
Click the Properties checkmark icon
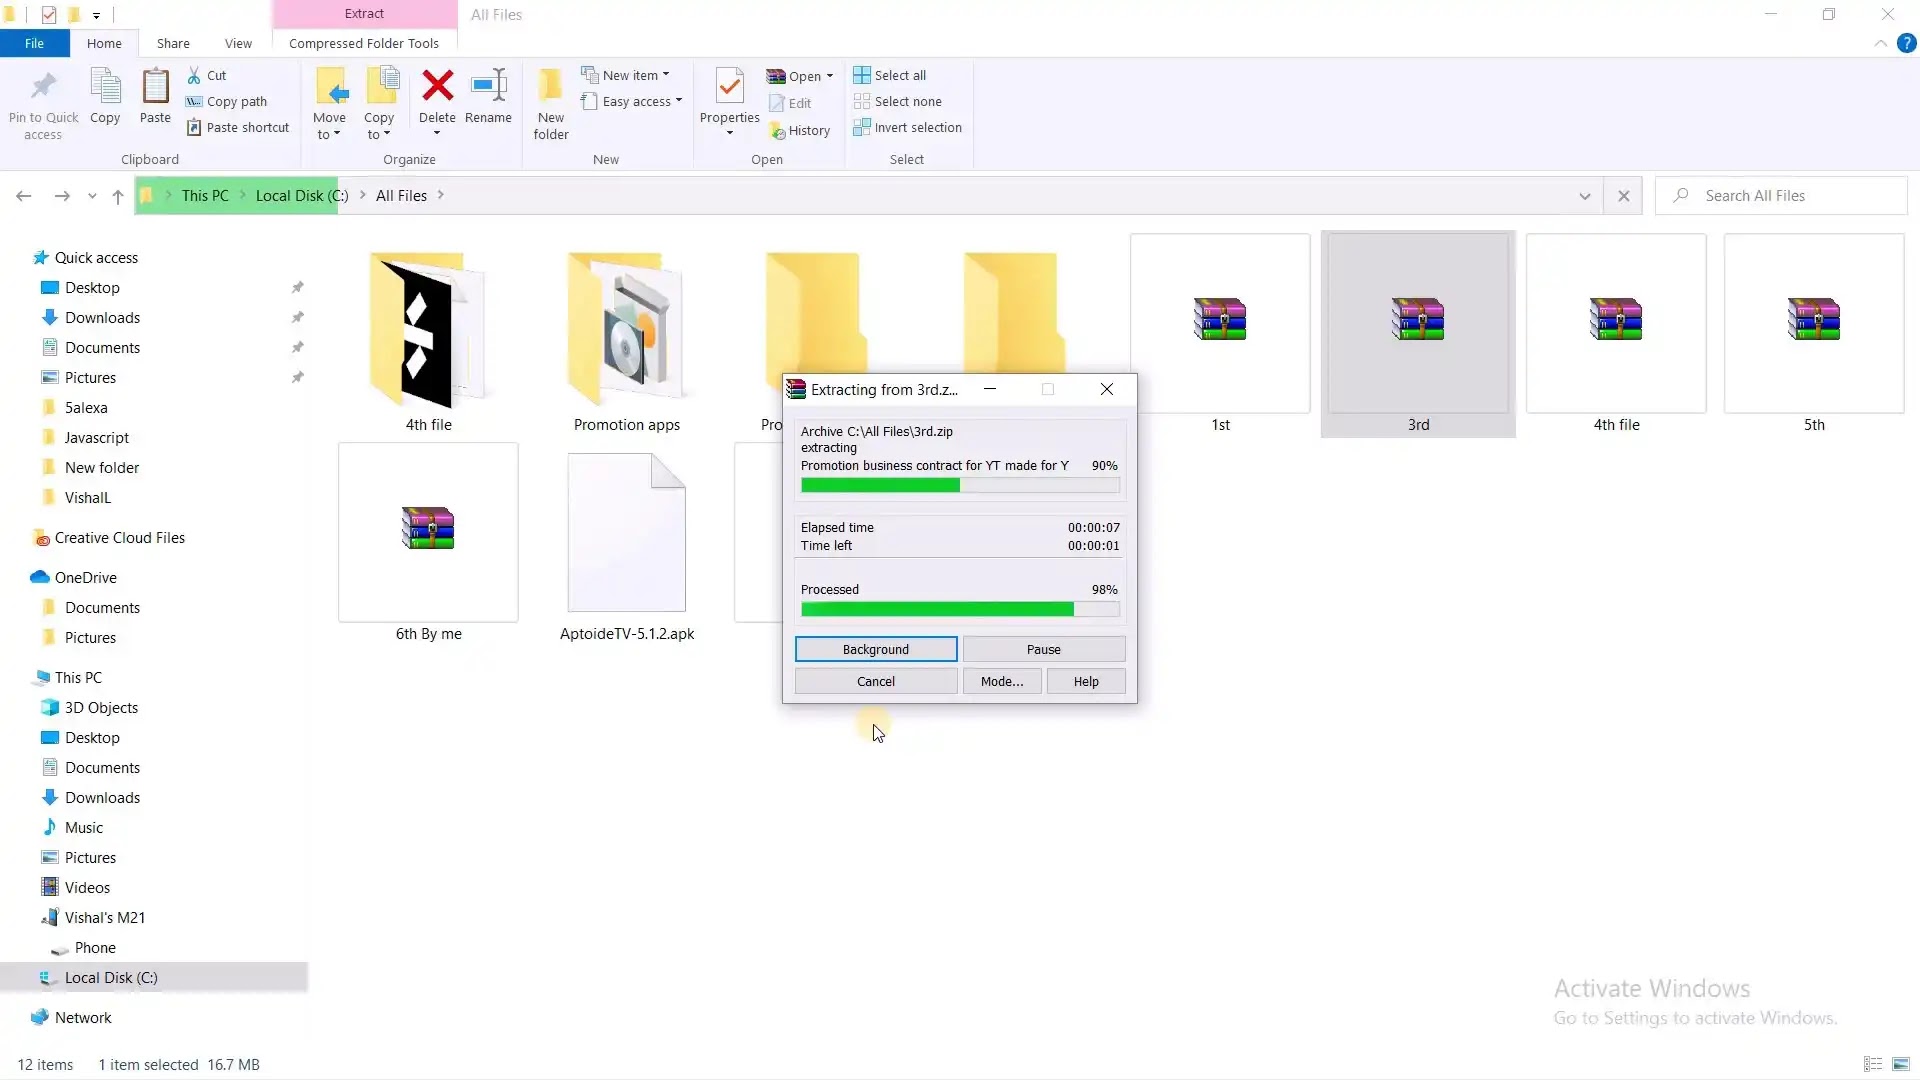[x=730, y=87]
